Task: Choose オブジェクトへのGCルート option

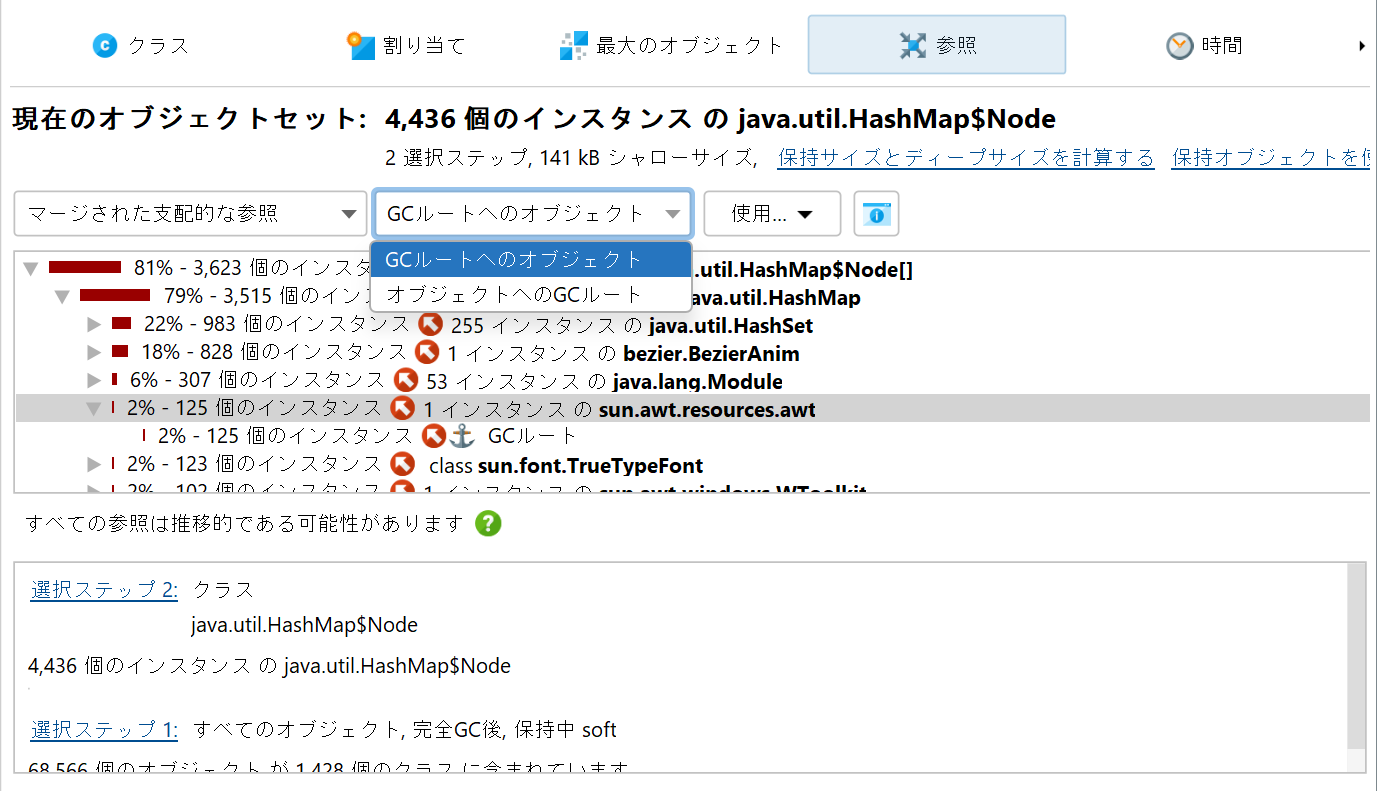Action: point(531,294)
